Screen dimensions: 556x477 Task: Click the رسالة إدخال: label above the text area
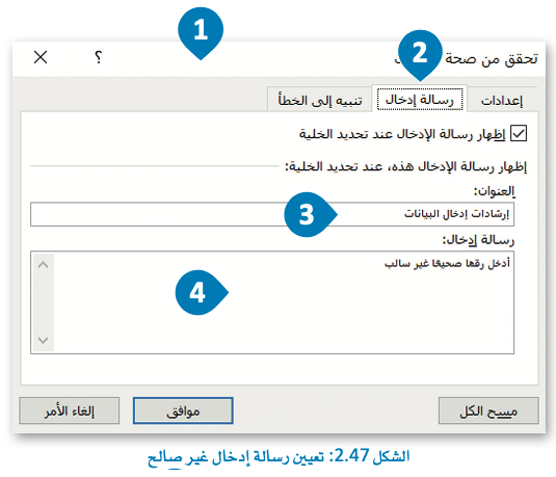478,240
